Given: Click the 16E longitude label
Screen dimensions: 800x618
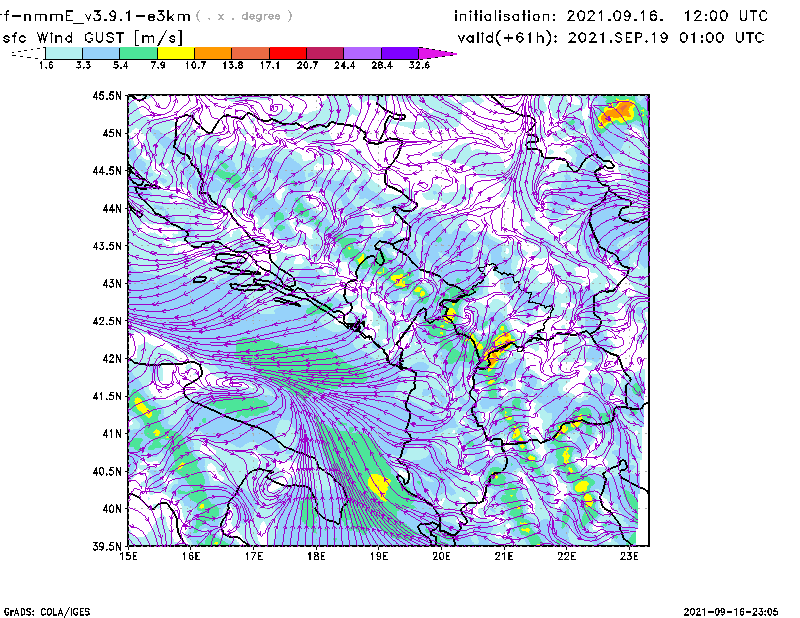Looking at the screenshot, I should (191, 556).
